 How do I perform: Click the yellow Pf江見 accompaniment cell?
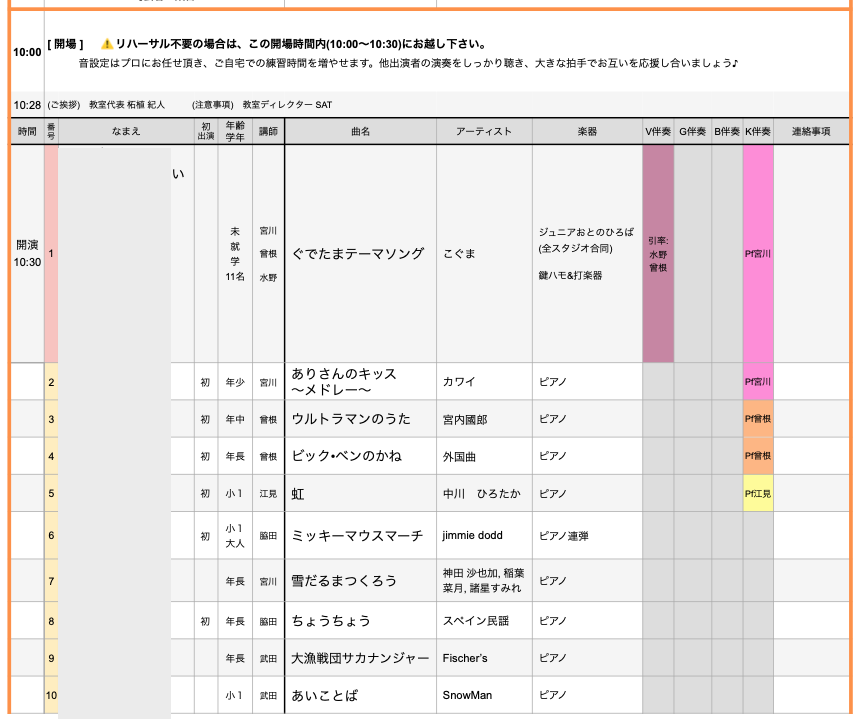pyautogui.click(x=758, y=493)
